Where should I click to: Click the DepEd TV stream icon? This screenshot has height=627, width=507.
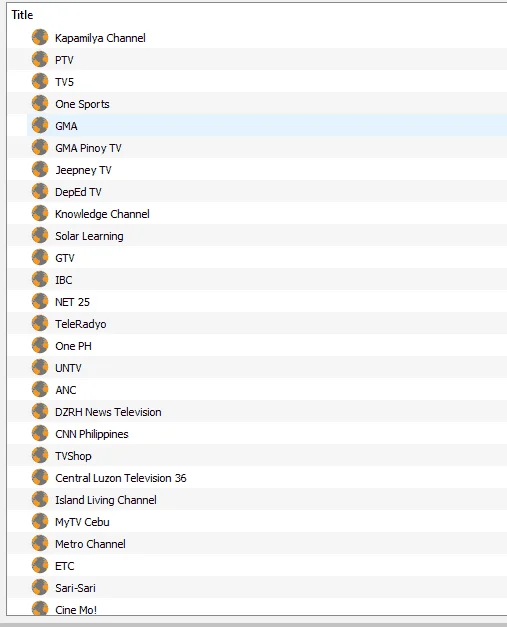pos(40,192)
